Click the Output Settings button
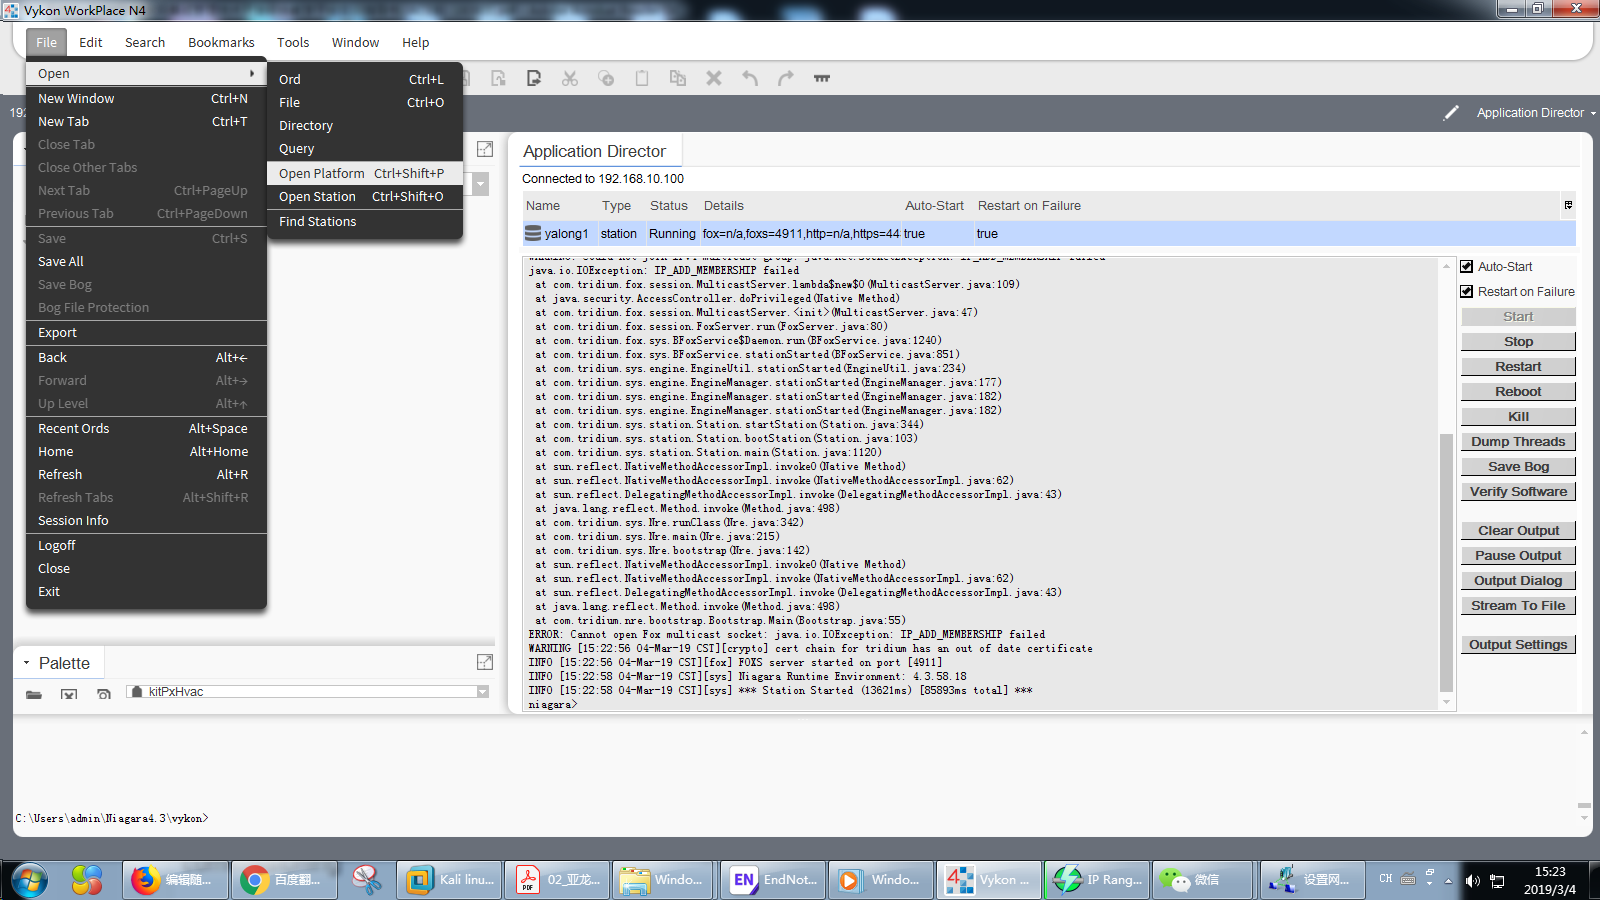The height and width of the screenshot is (900, 1600). click(x=1518, y=644)
